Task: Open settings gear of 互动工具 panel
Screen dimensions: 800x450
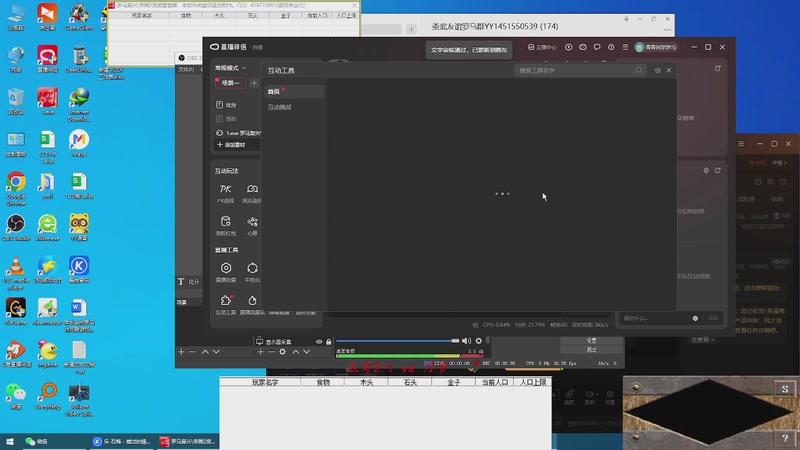Action: [658, 70]
